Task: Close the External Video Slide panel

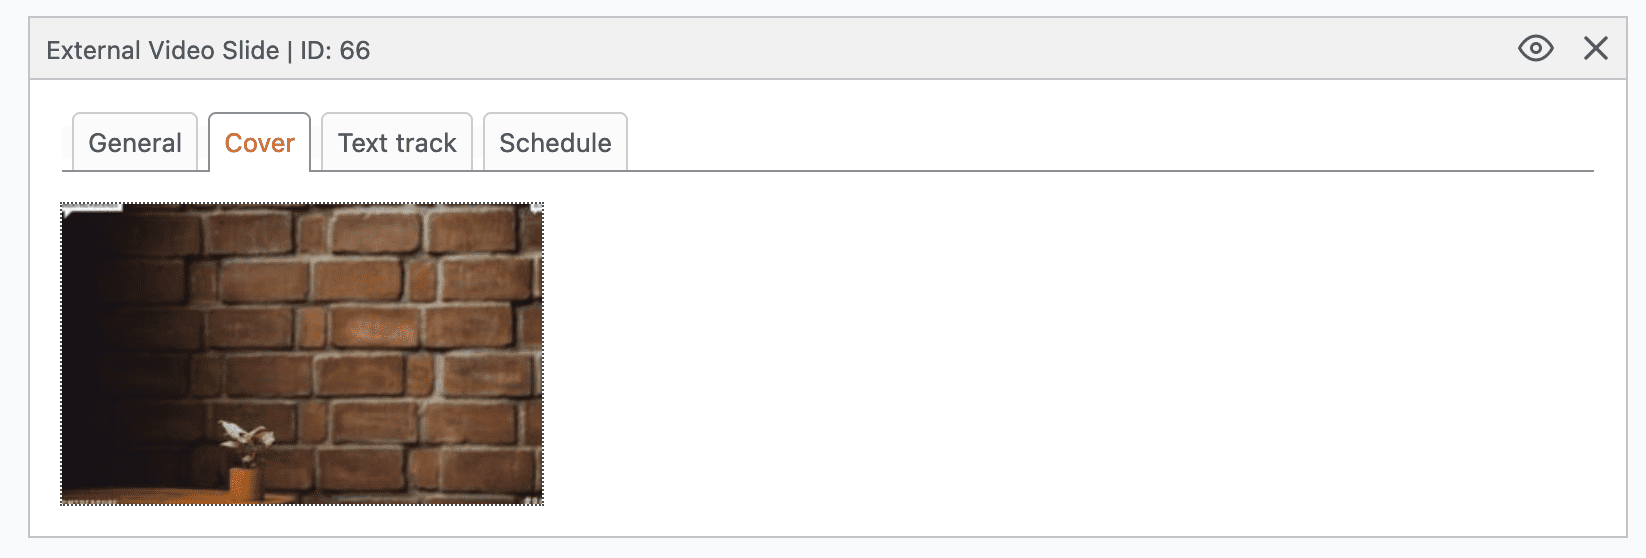Action: (1595, 48)
